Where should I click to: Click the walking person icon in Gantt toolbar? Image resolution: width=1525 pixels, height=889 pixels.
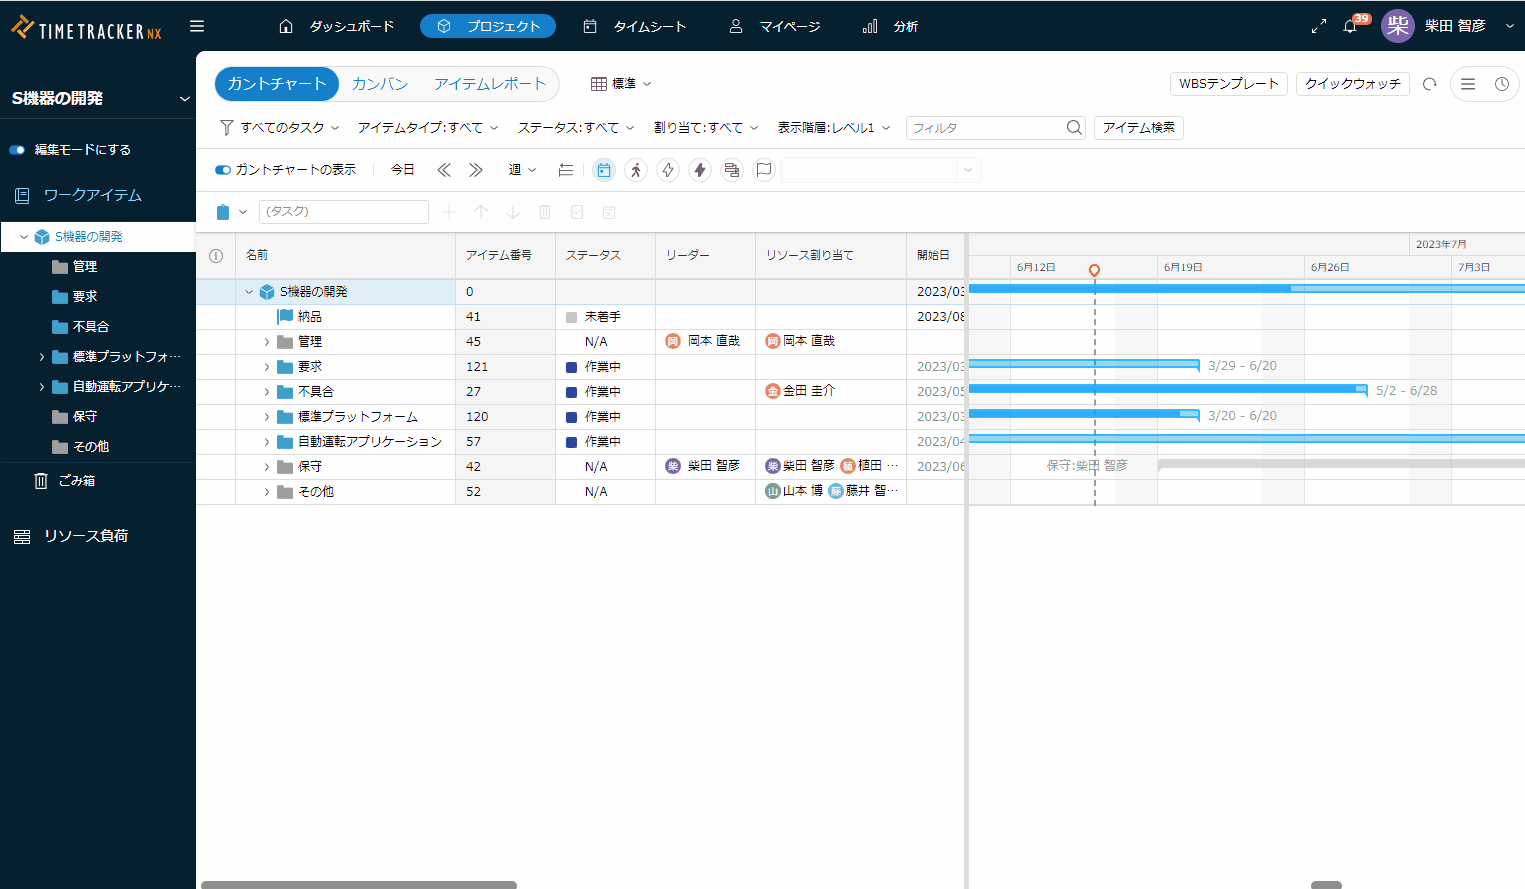(636, 170)
